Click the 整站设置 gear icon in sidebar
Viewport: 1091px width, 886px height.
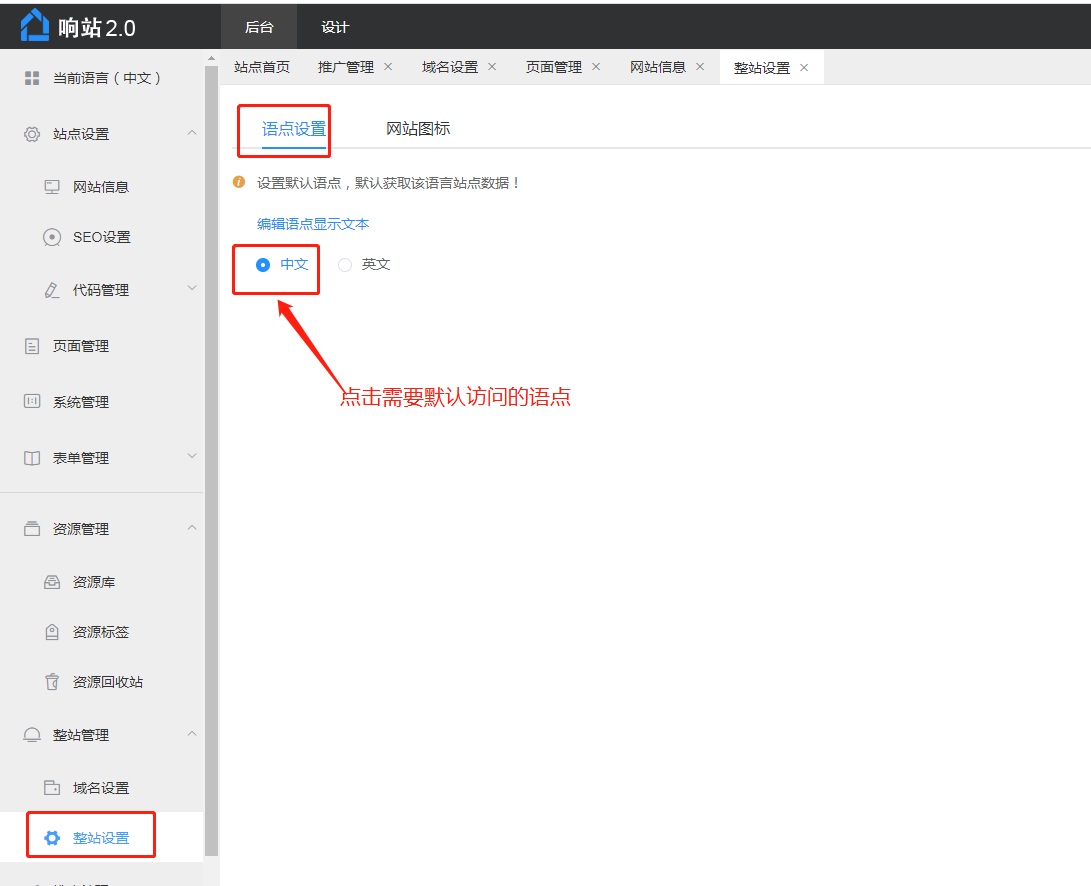coord(52,838)
